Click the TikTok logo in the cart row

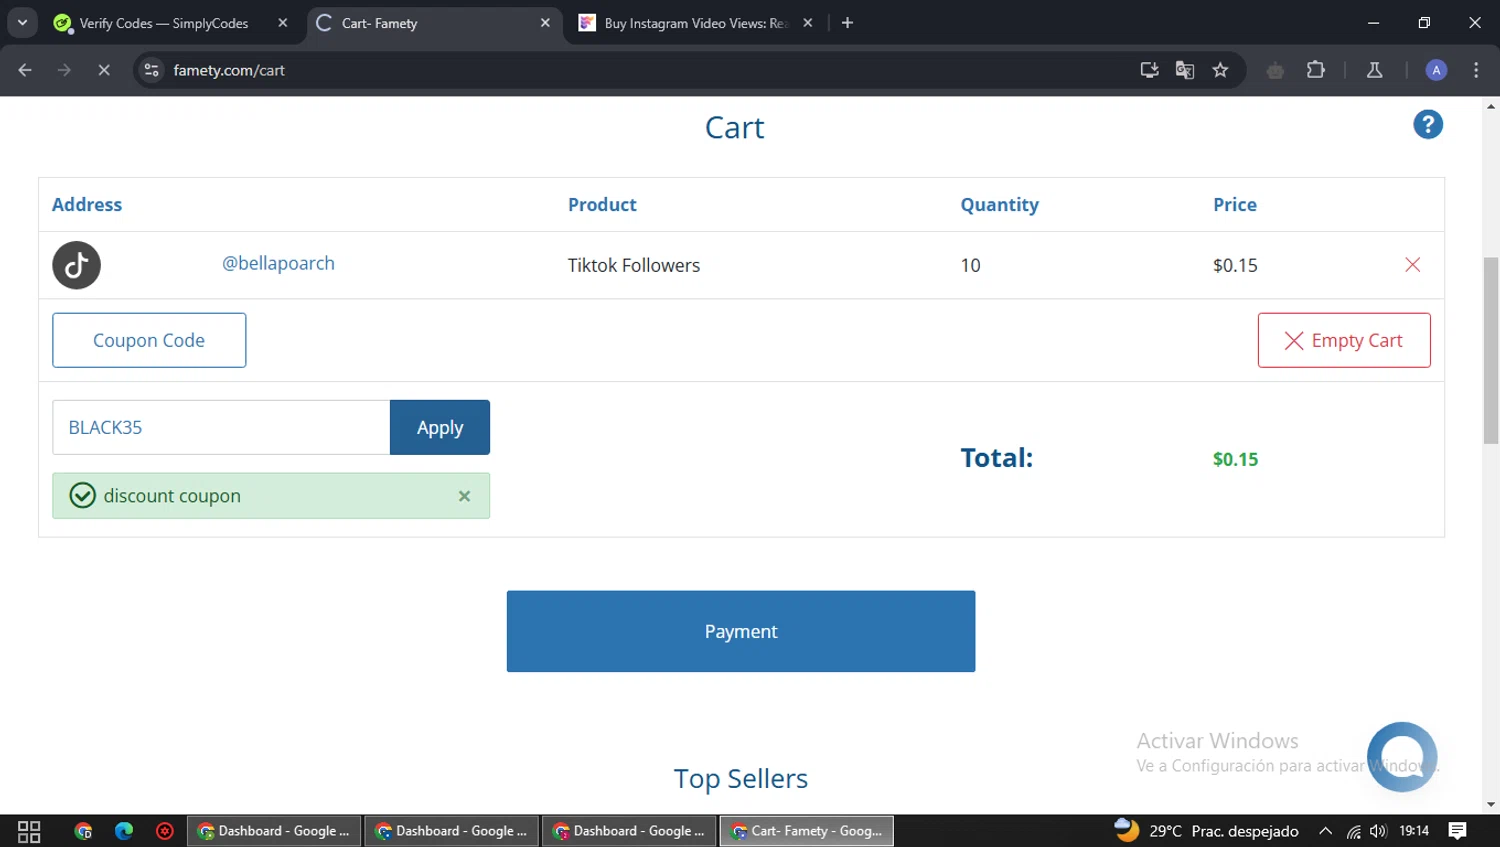[76, 265]
